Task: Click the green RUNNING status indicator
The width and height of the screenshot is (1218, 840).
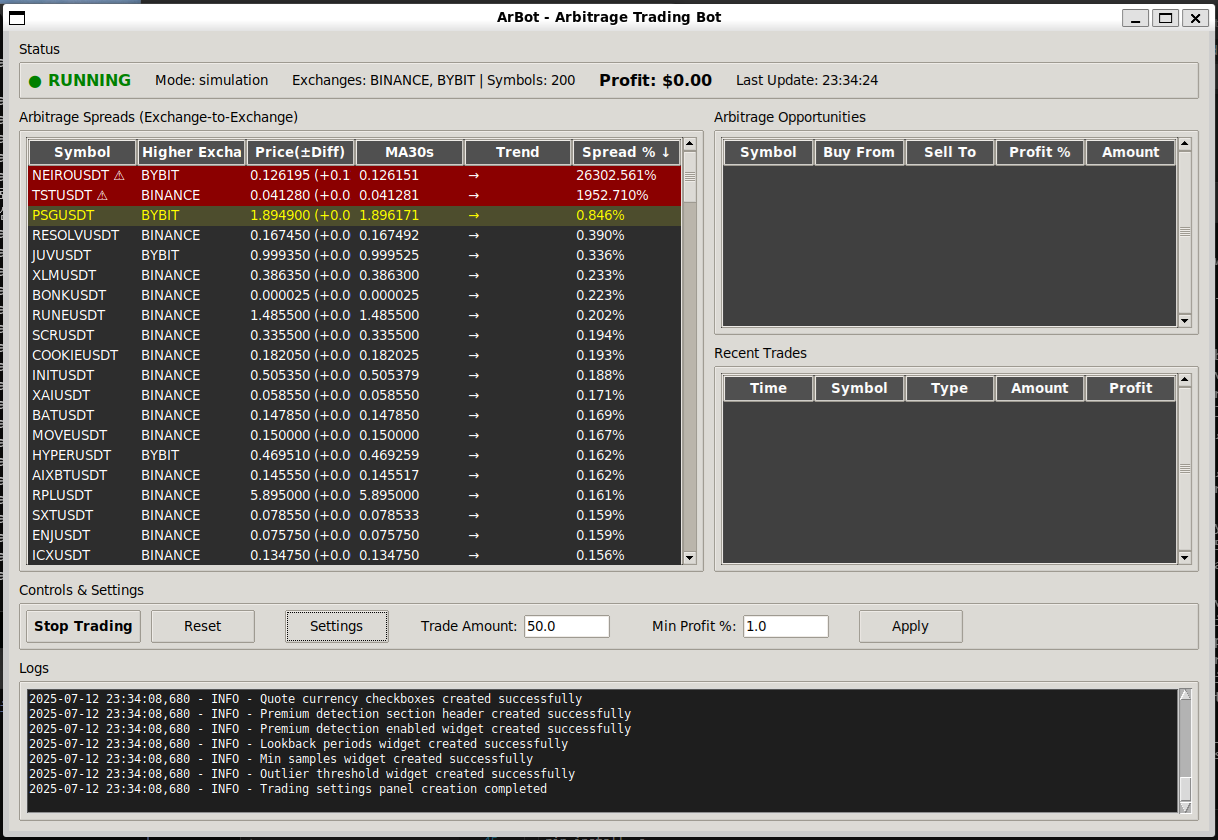Action: [x=80, y=80]
